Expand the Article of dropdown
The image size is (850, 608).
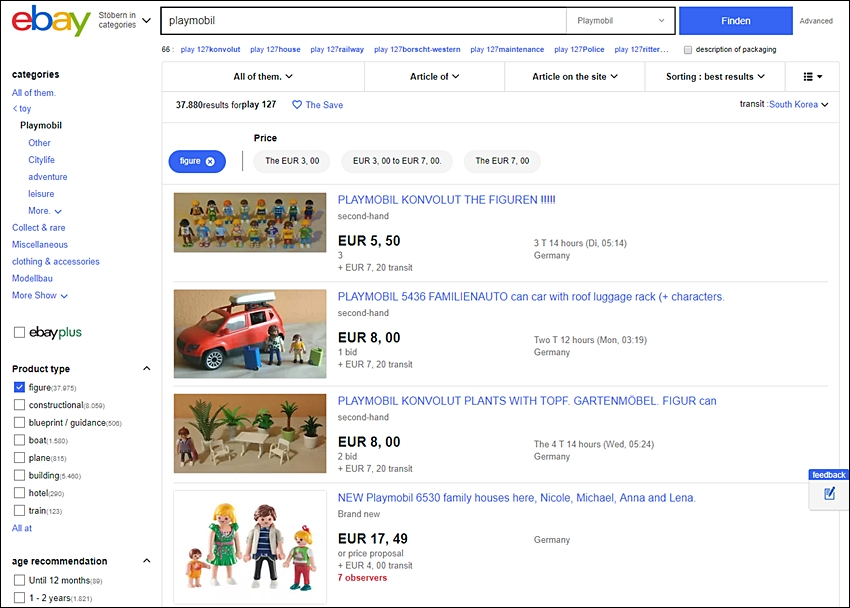pyautogui.click(x=434, y=76)
